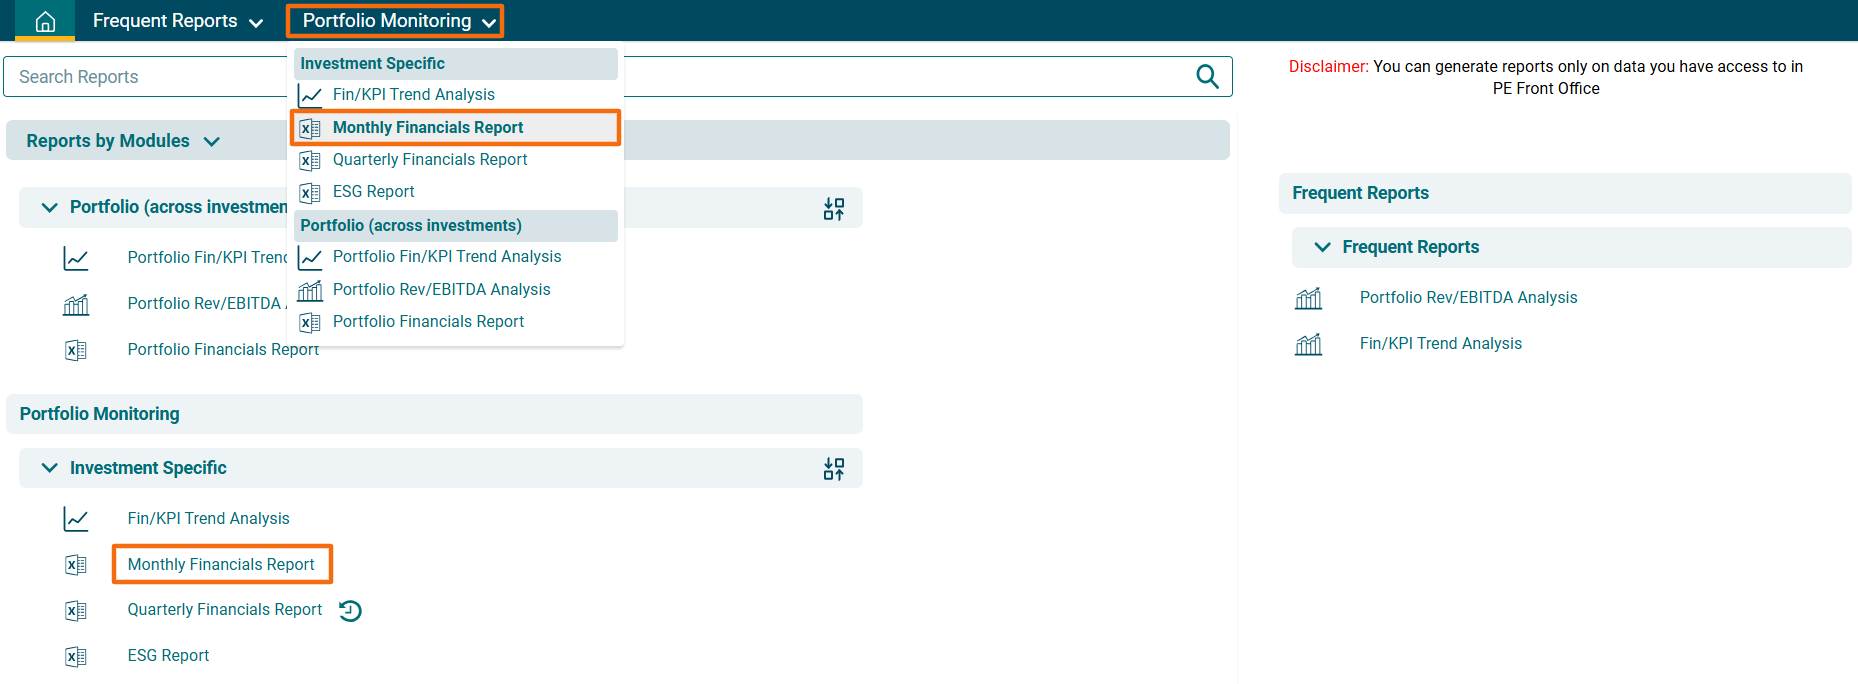
Task: Click the Excel icon beside ESG Report in dropdown
Action: coord(310,193)
